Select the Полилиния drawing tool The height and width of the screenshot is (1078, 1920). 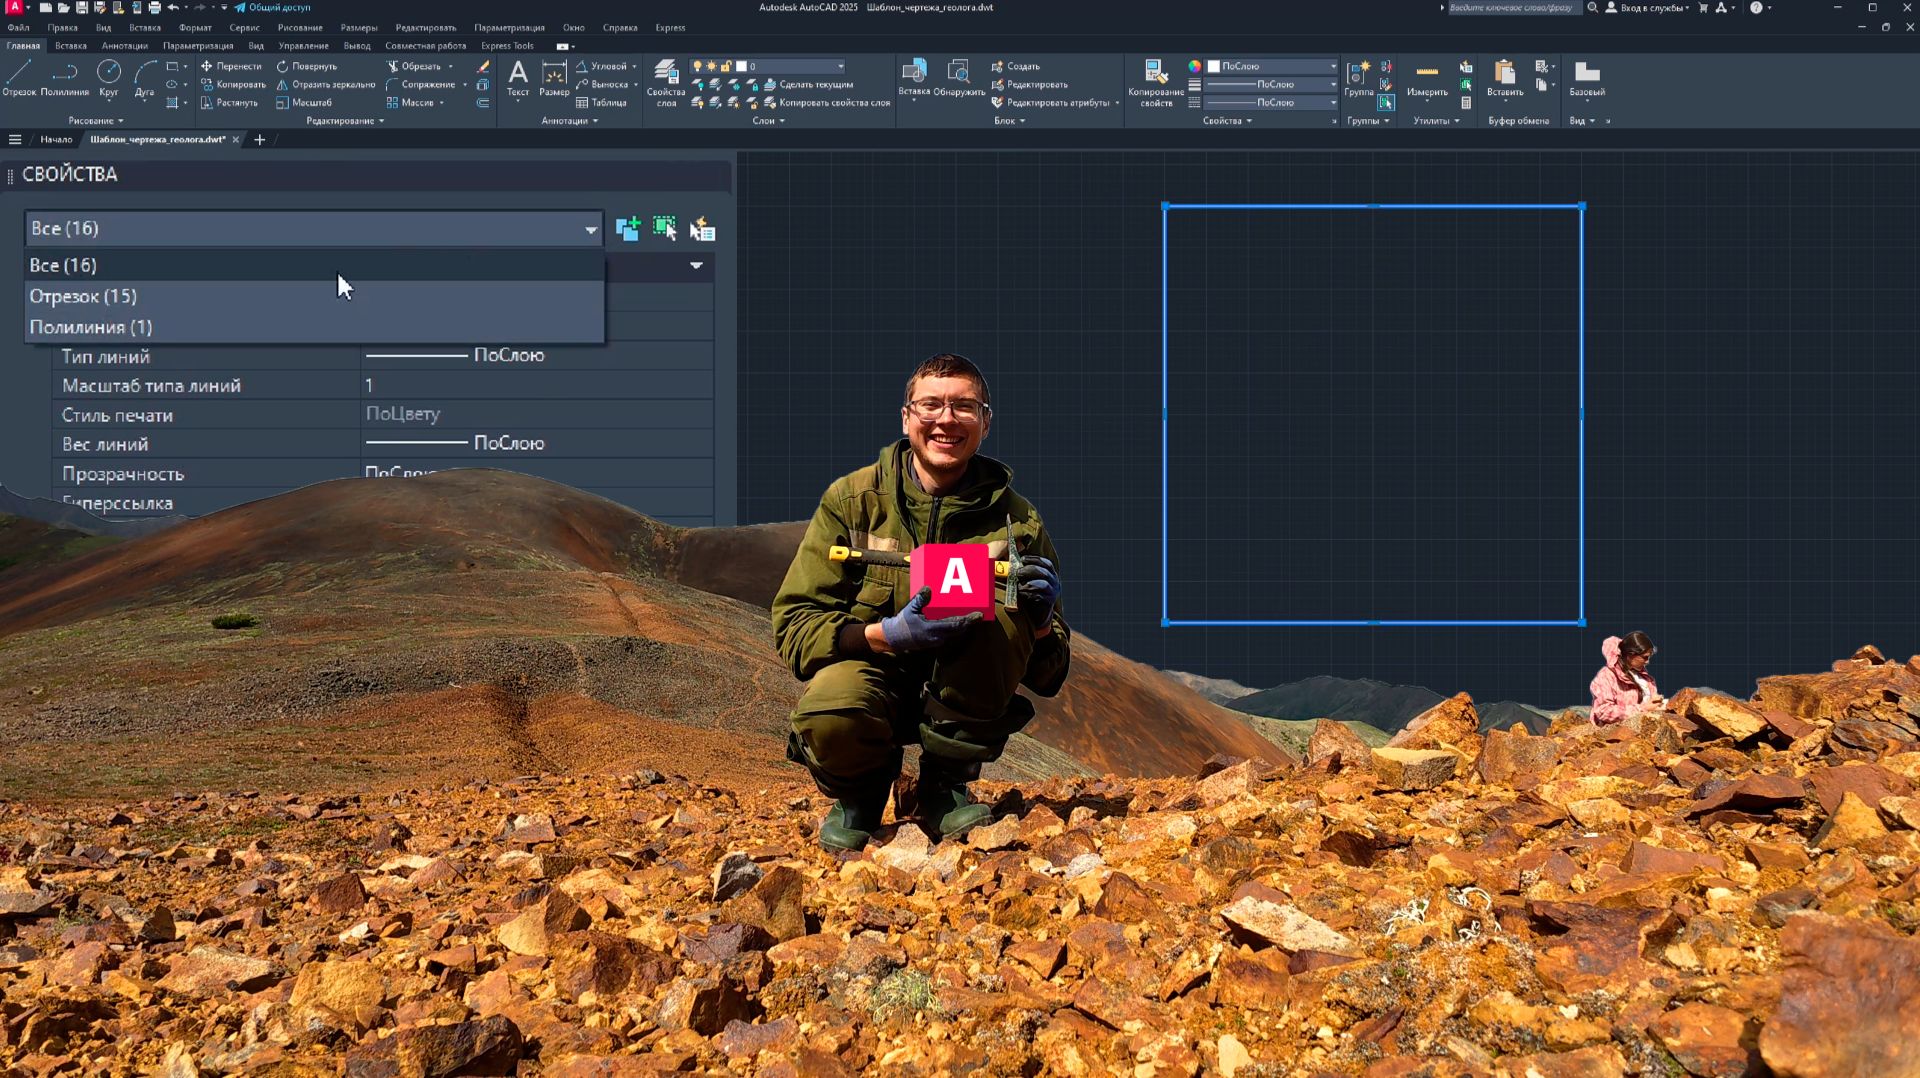64,78
